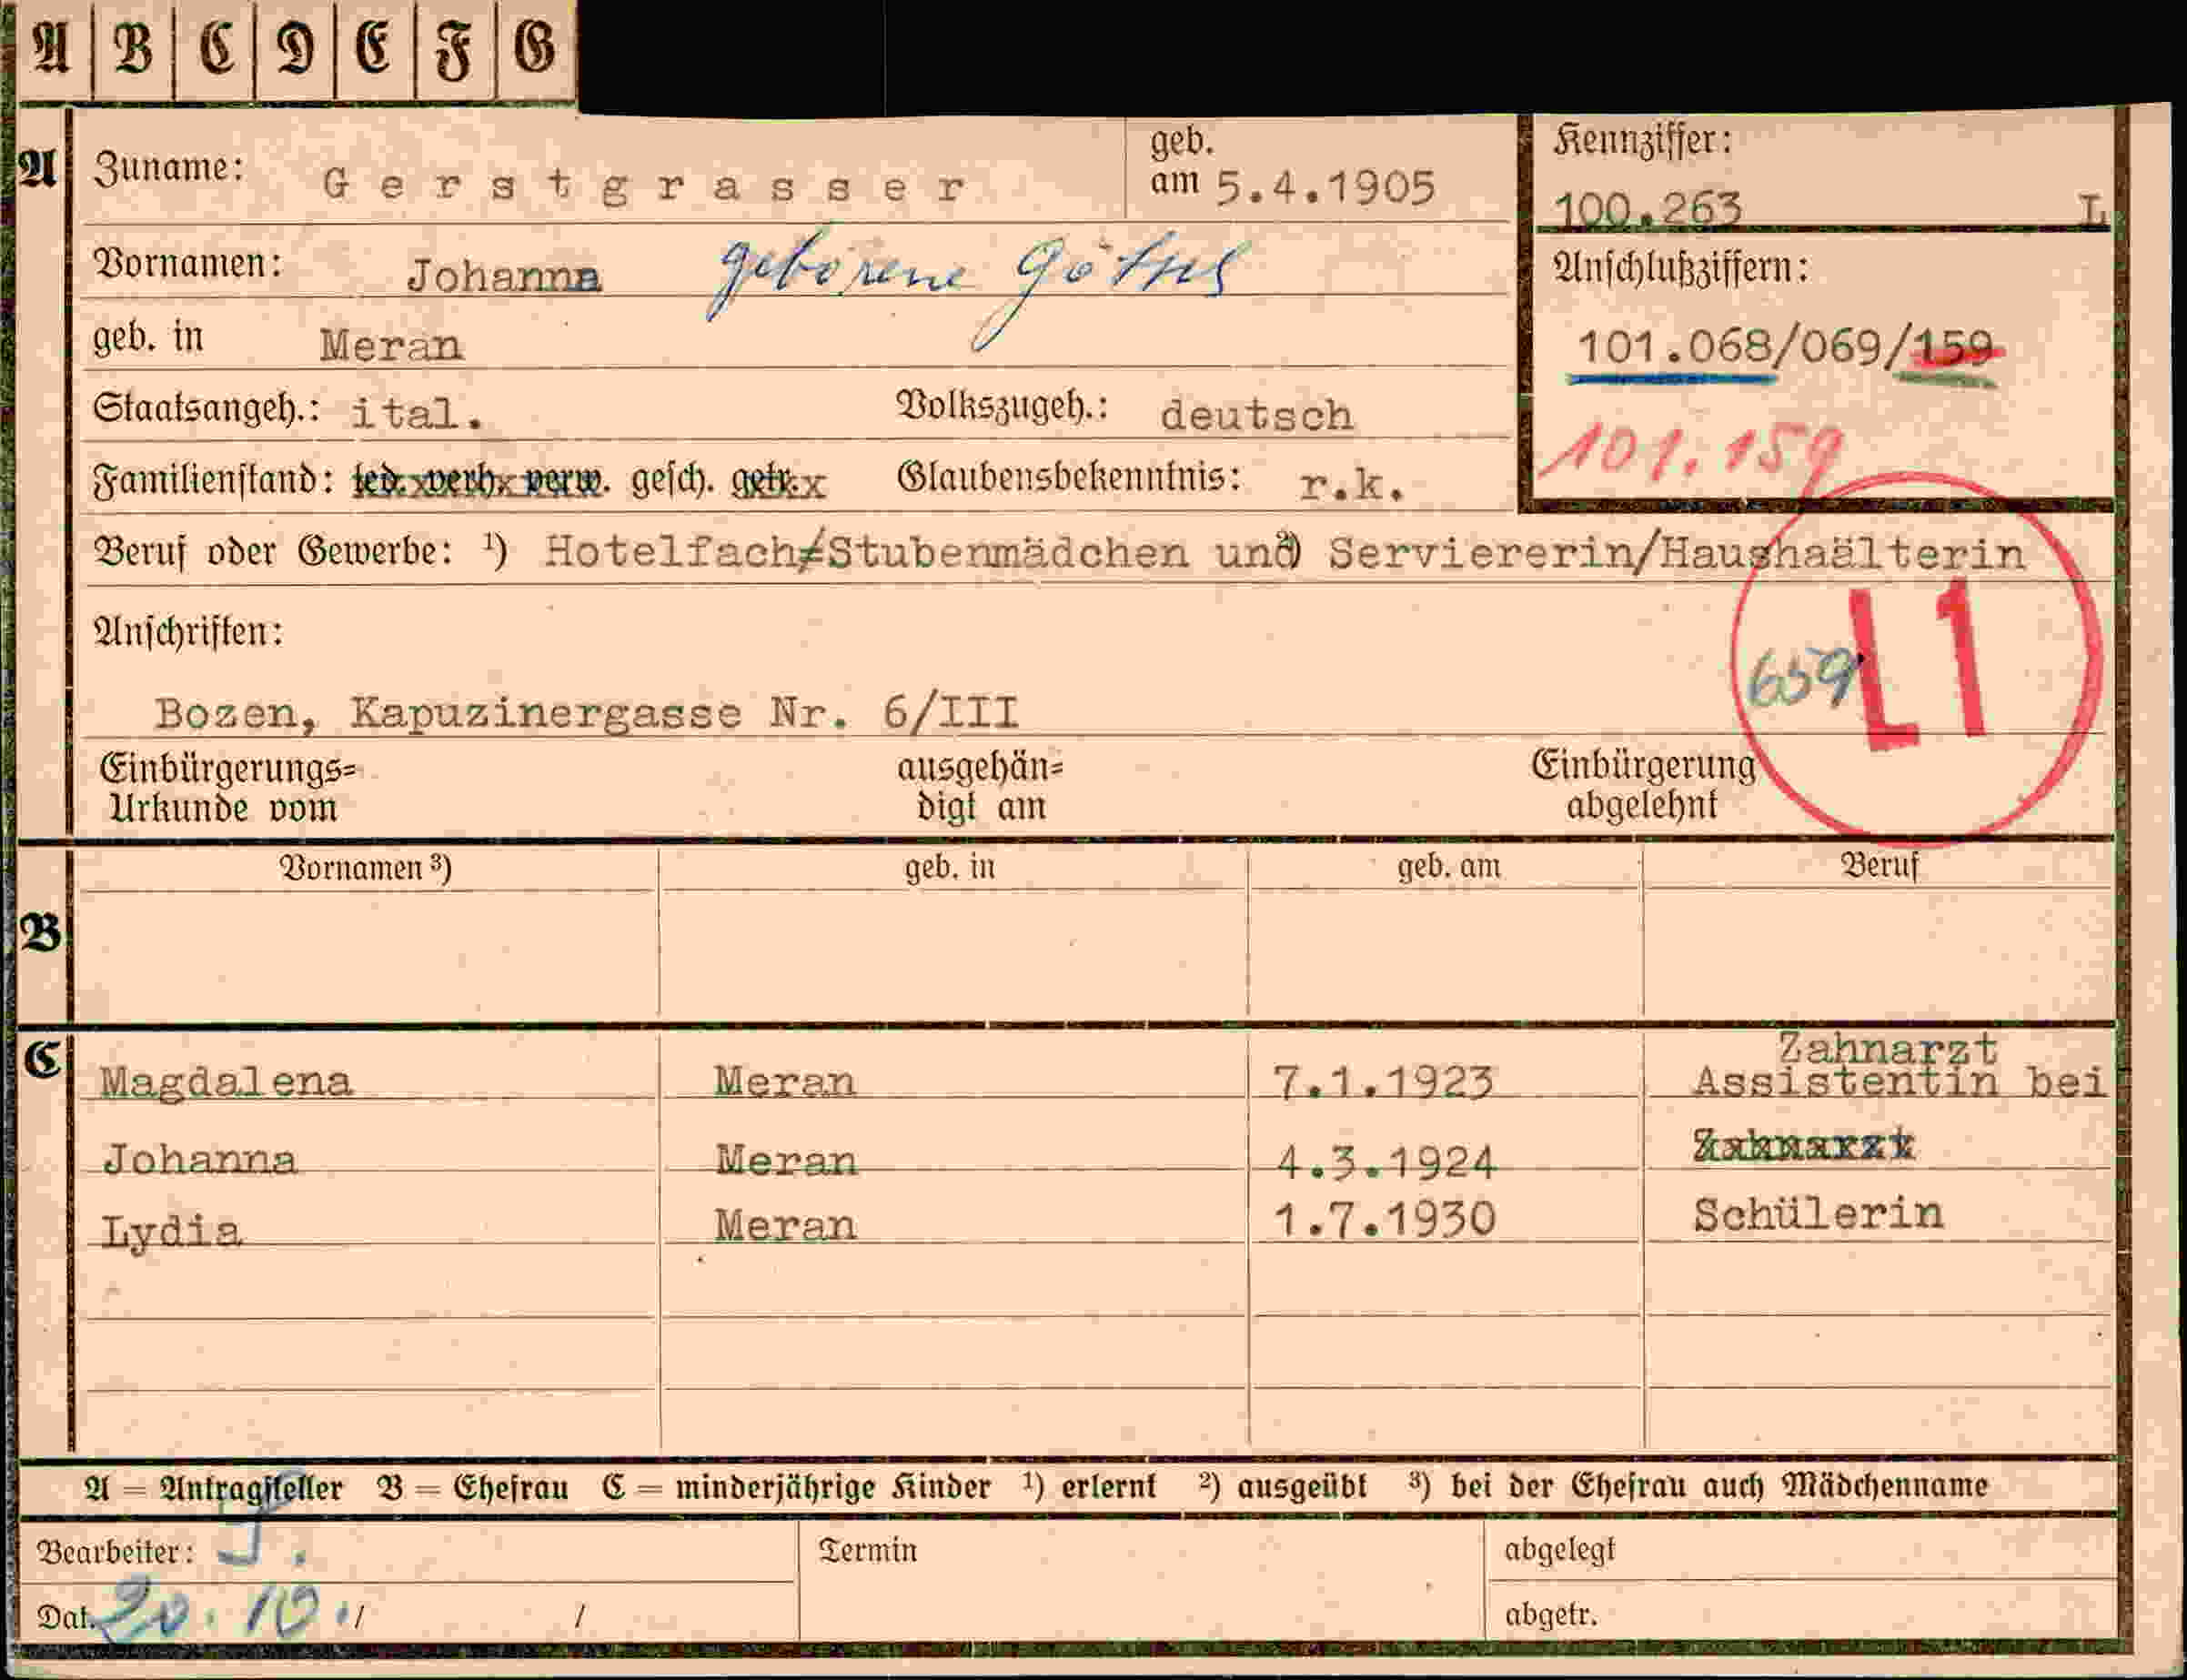The width and height of the screenshot is (2187, 1680).
Task: Click the 'Vornamen:' label in section A
Action: pos(187,265)
